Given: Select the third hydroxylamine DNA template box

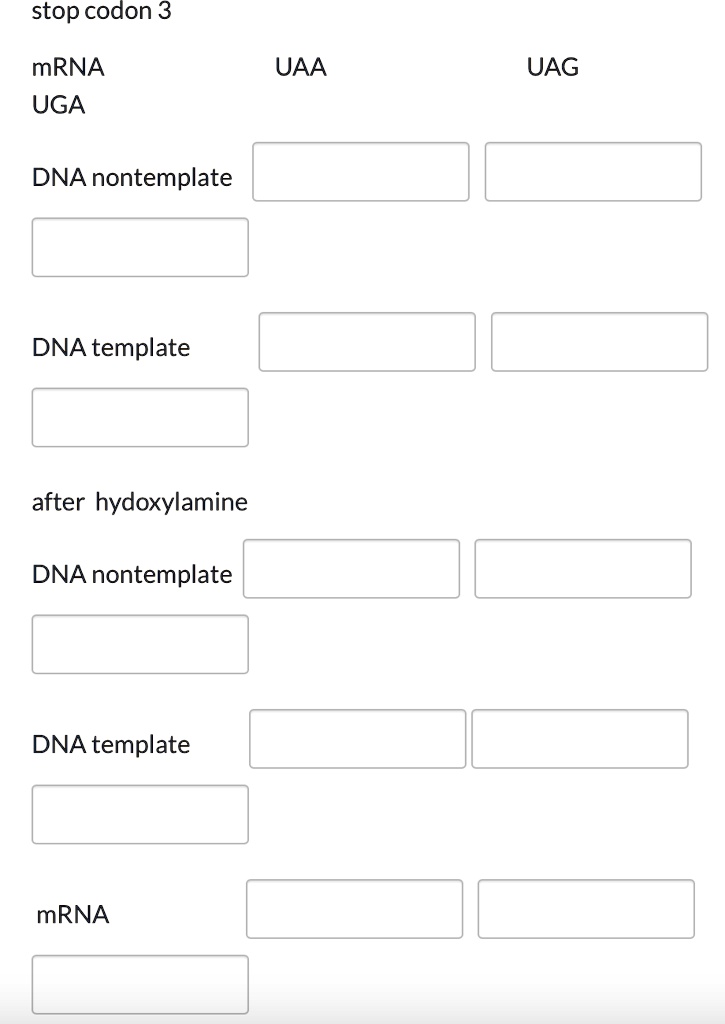Looking at the screenshot, I should [x=139, y=814].
